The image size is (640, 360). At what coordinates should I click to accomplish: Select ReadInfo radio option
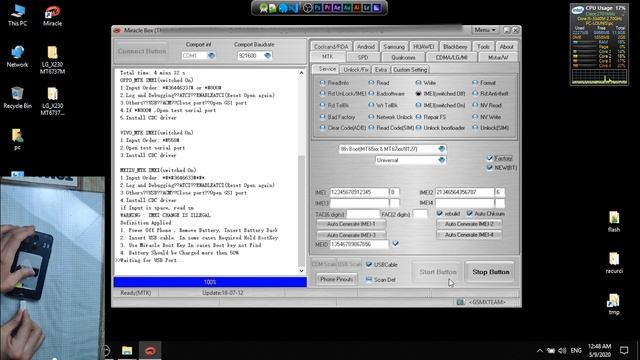(322, 82)
